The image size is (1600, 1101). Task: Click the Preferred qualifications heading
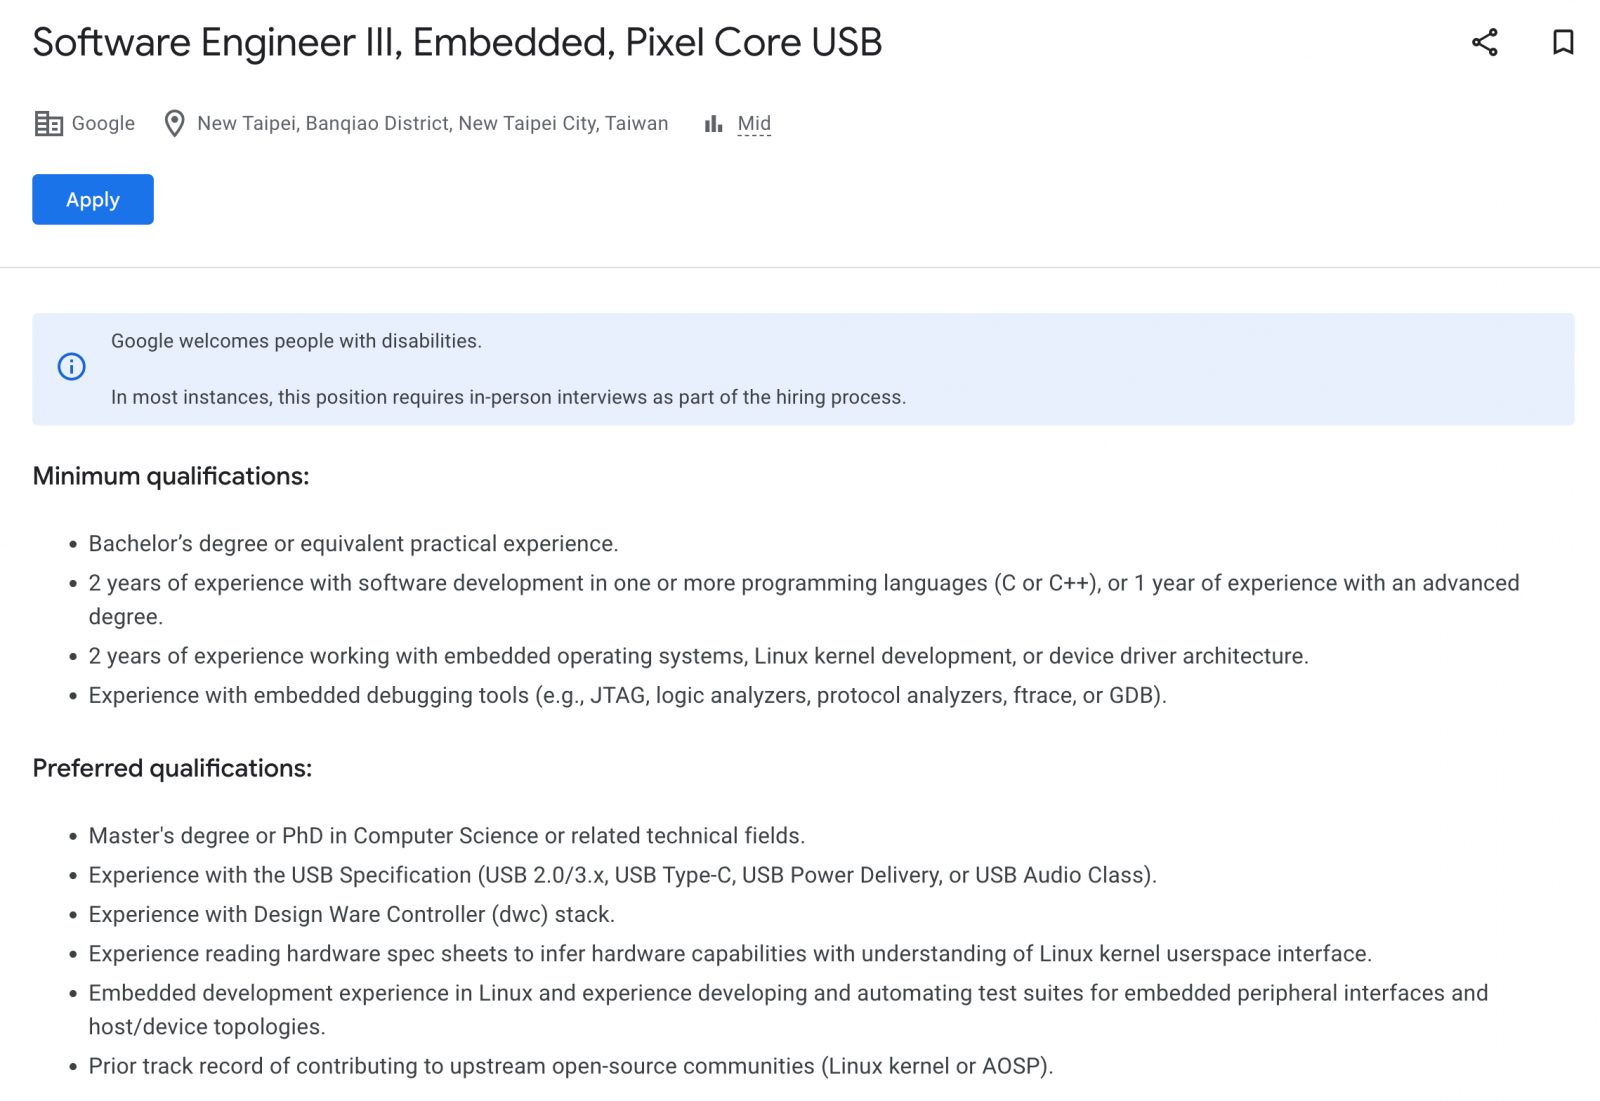(172, 768)
